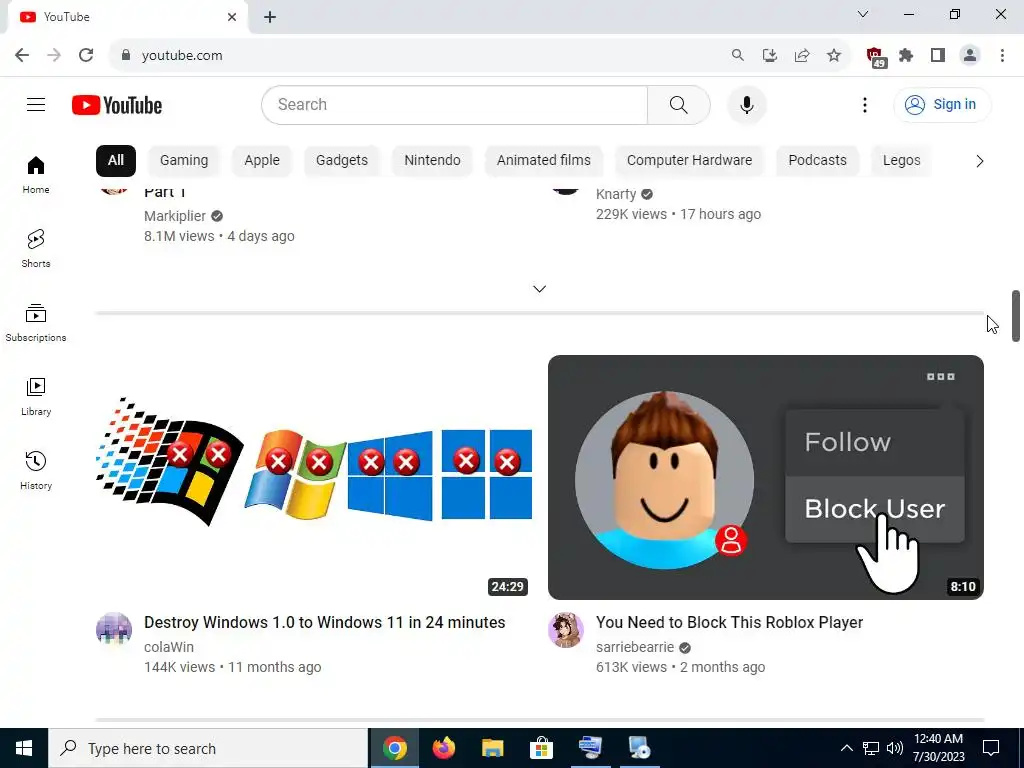Select the Gaming filter chip
The width and height of the screenshot is (1024, 768).
point(184,161)
